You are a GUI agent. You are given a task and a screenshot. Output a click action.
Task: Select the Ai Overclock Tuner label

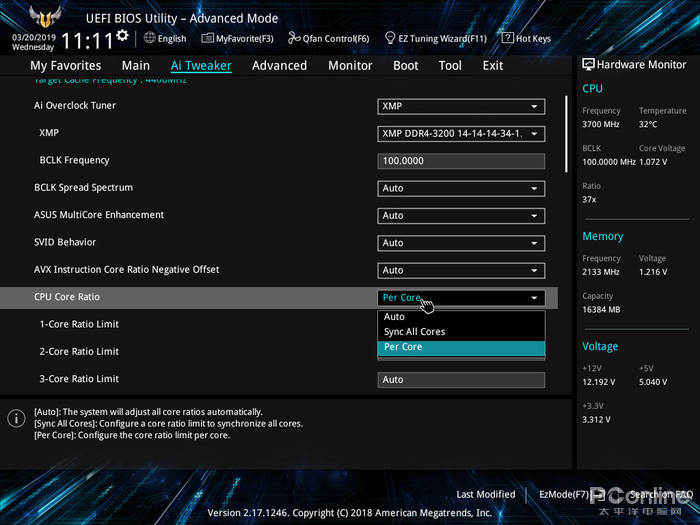[x=75, y=105]
